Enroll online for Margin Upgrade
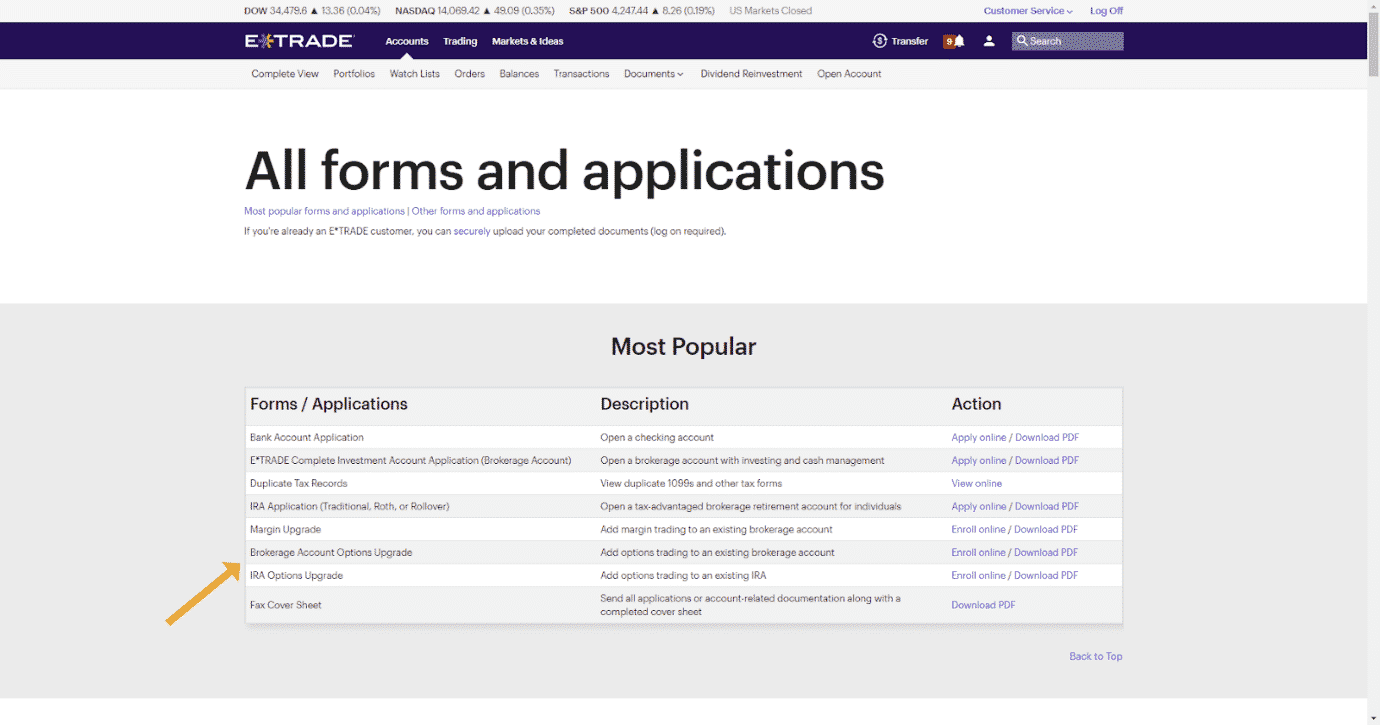The height and width of the screenshot is (725, 1380). (978, 530)
